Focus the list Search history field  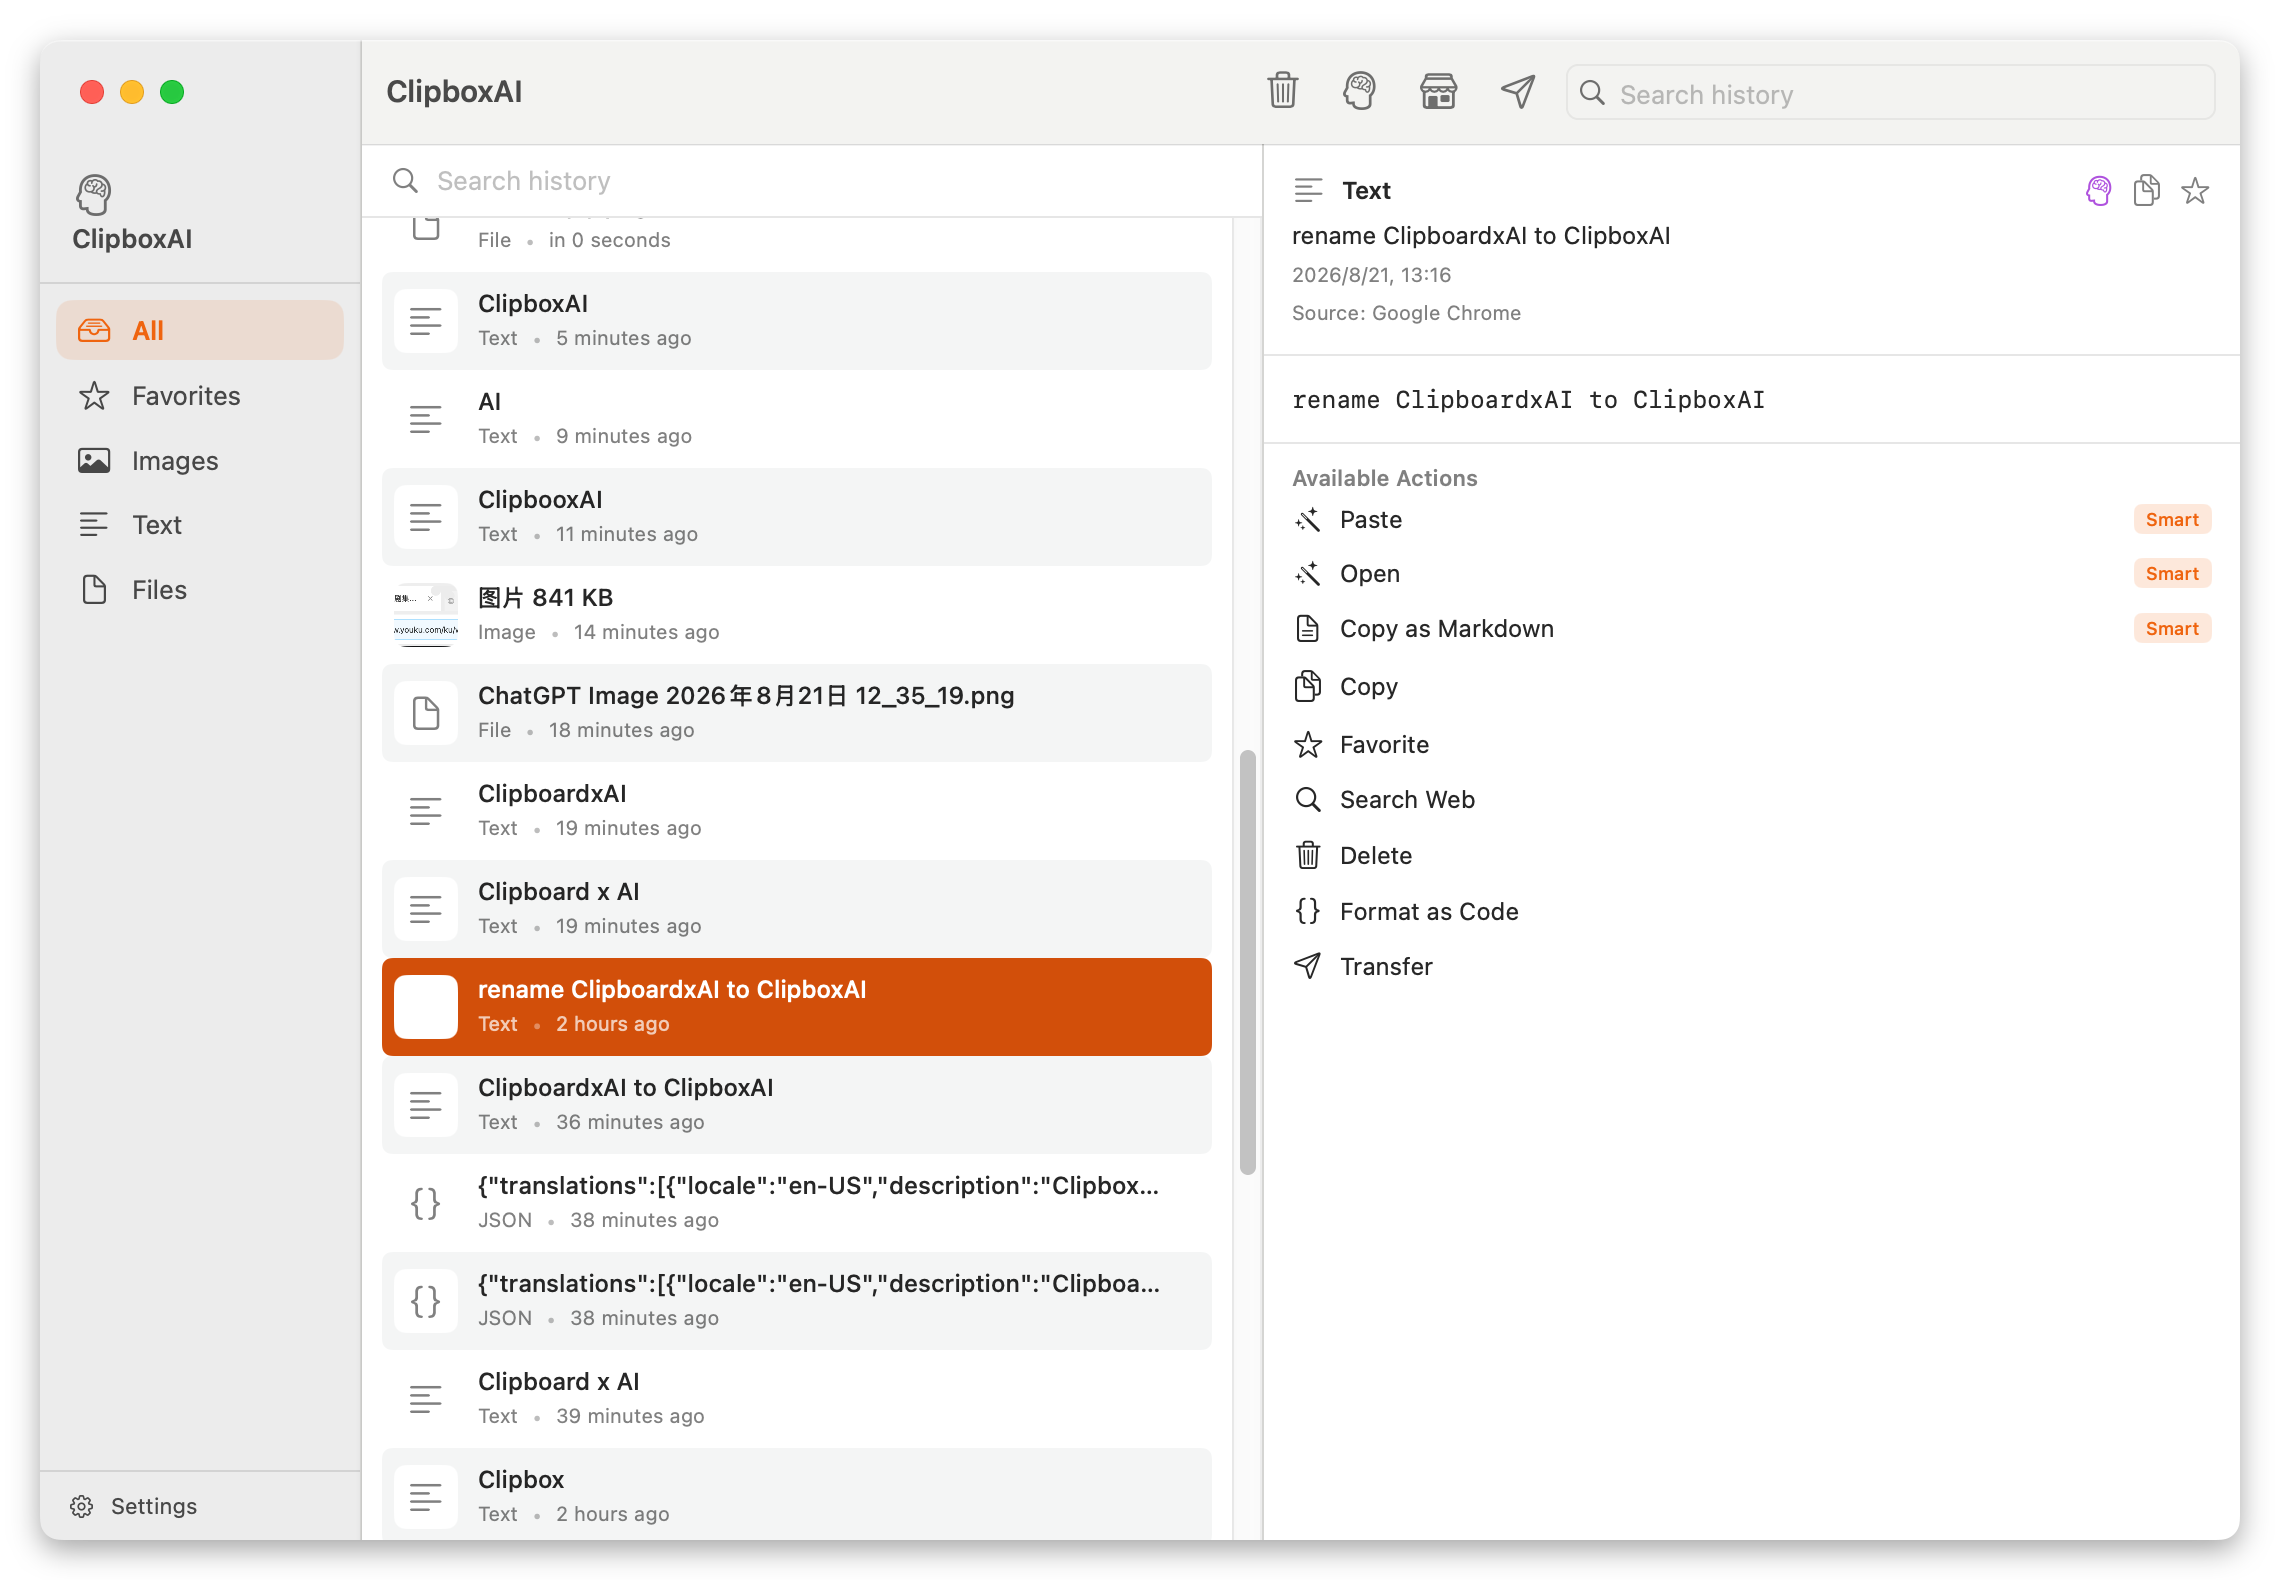[x=812, y=181]
